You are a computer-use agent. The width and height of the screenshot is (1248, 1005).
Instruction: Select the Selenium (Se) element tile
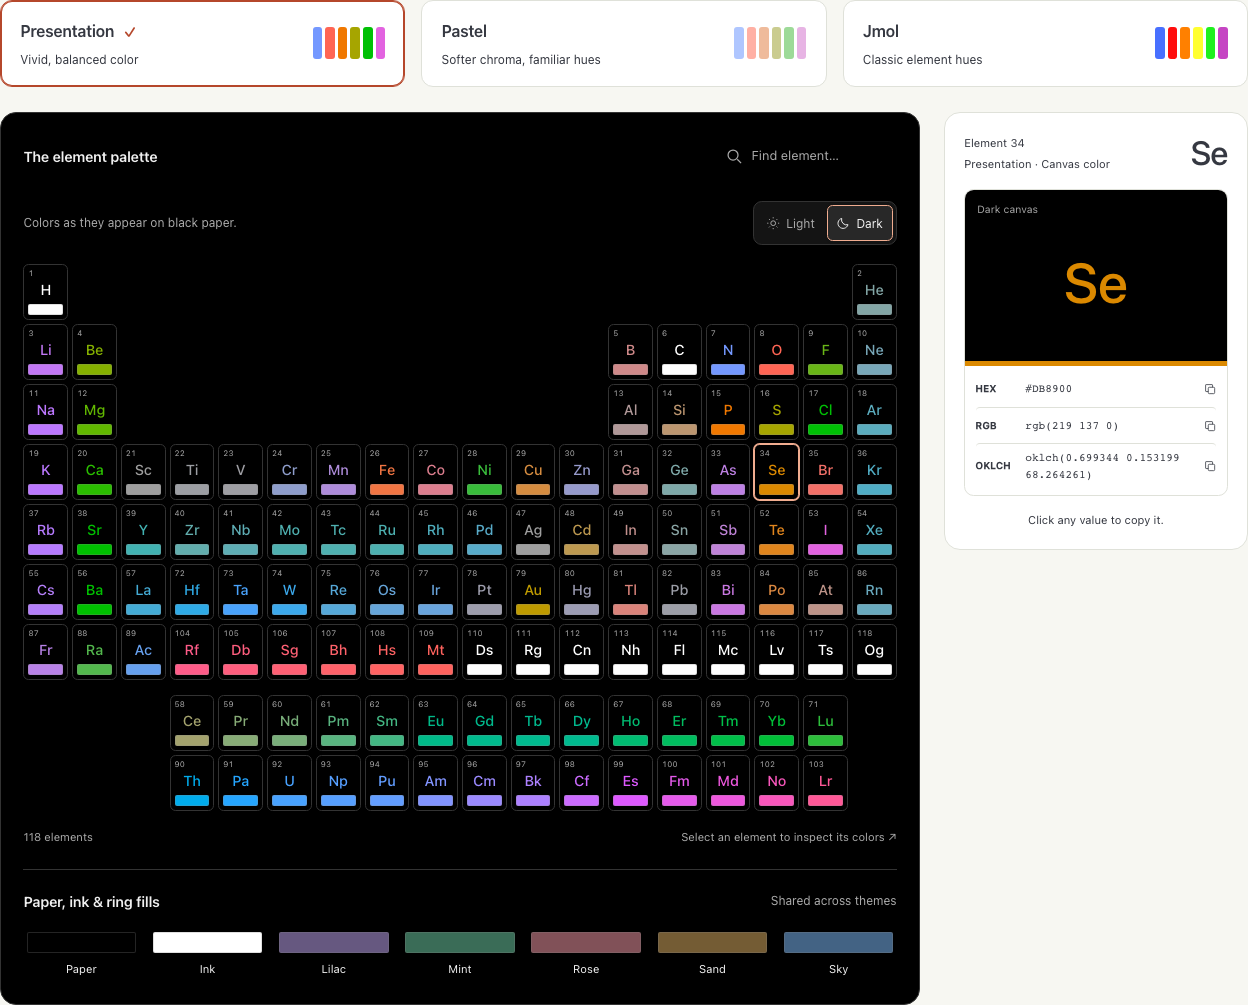point(777,472)
